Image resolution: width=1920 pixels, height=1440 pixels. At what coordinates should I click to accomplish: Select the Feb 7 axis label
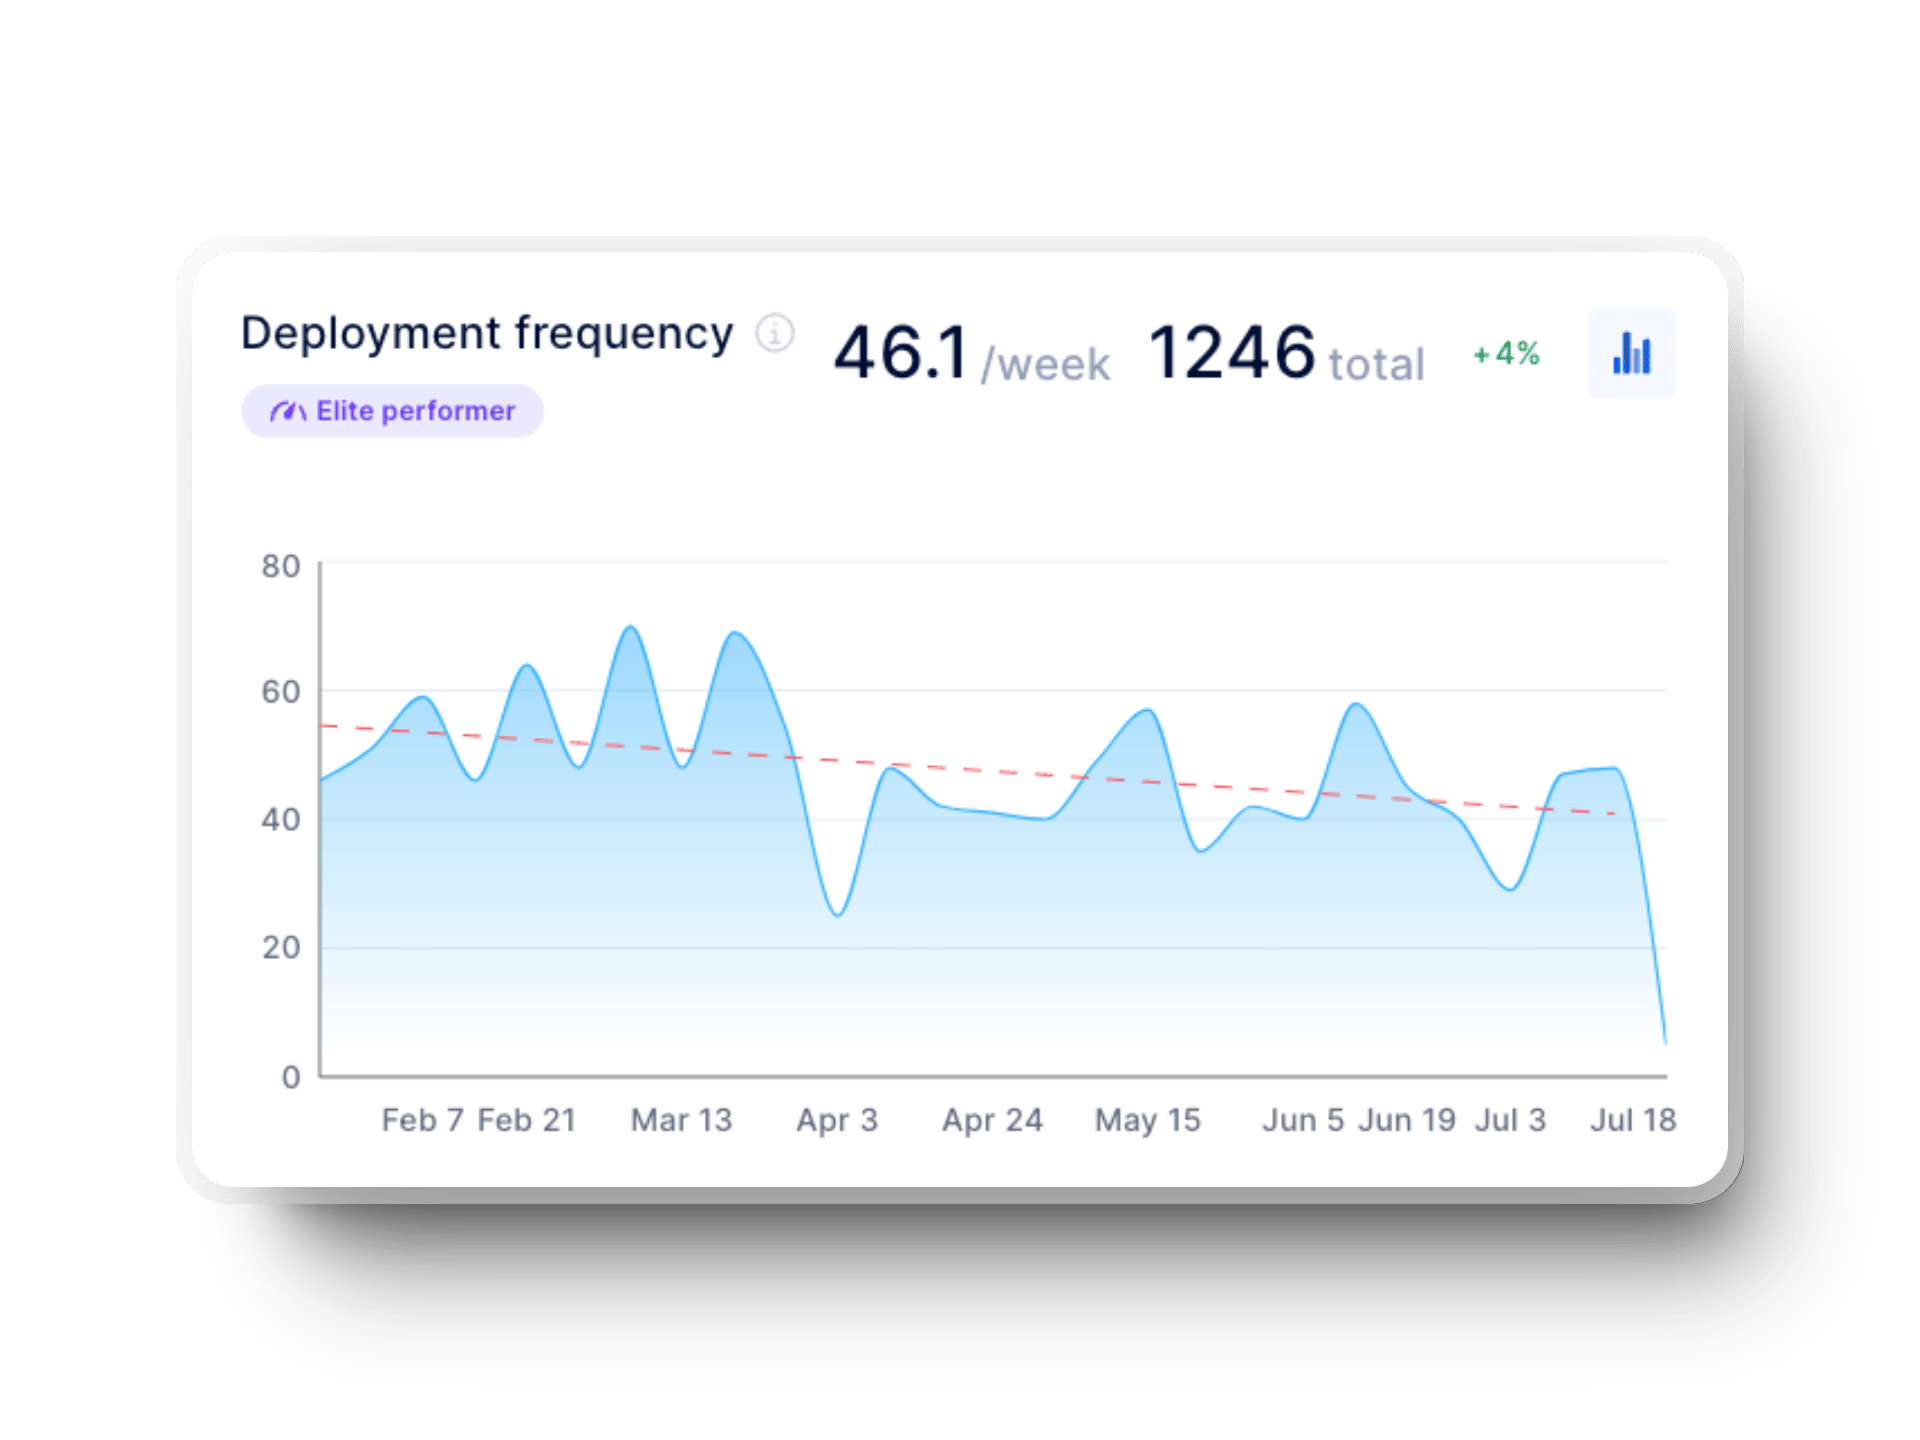[x=423, y=1120]
